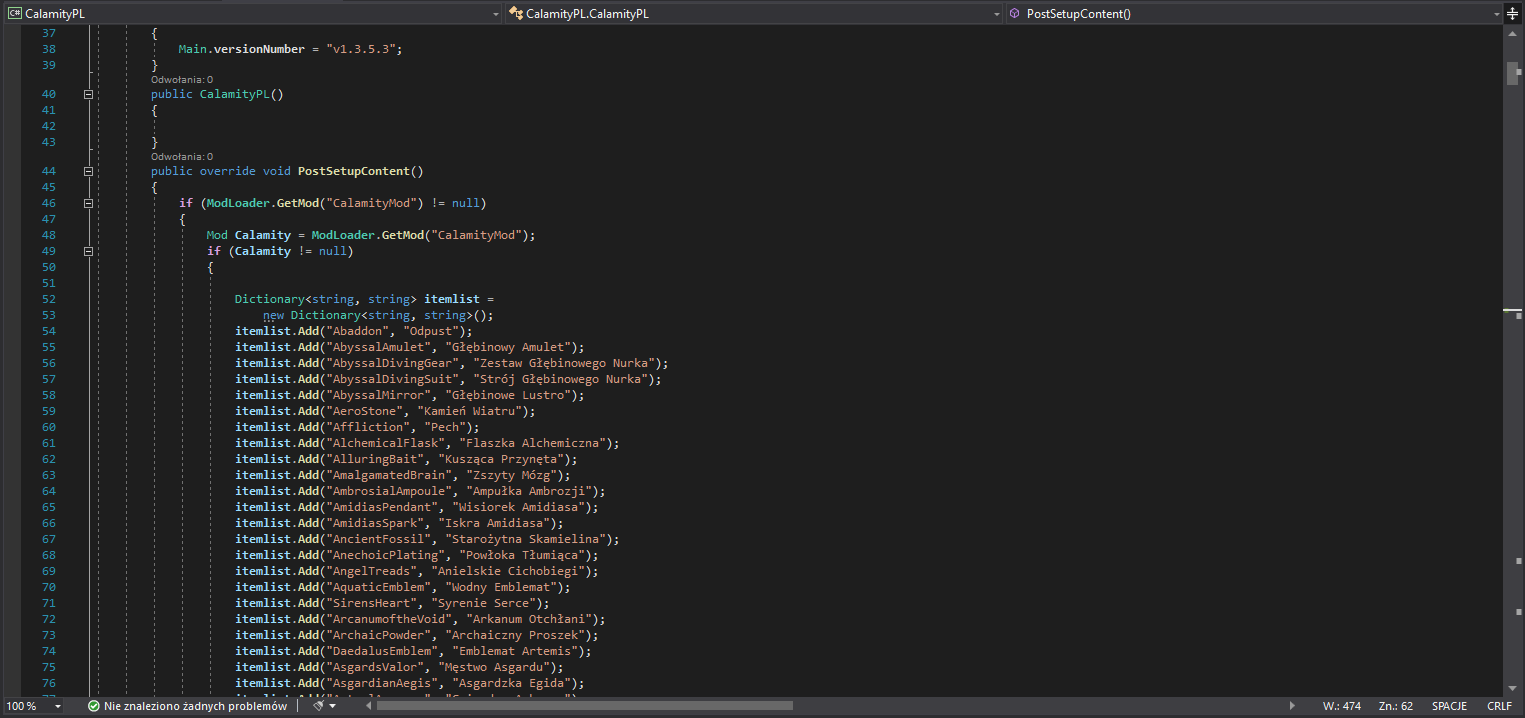Open the CalamityPL.CalamityPL type dropdown

click(996, 13)
